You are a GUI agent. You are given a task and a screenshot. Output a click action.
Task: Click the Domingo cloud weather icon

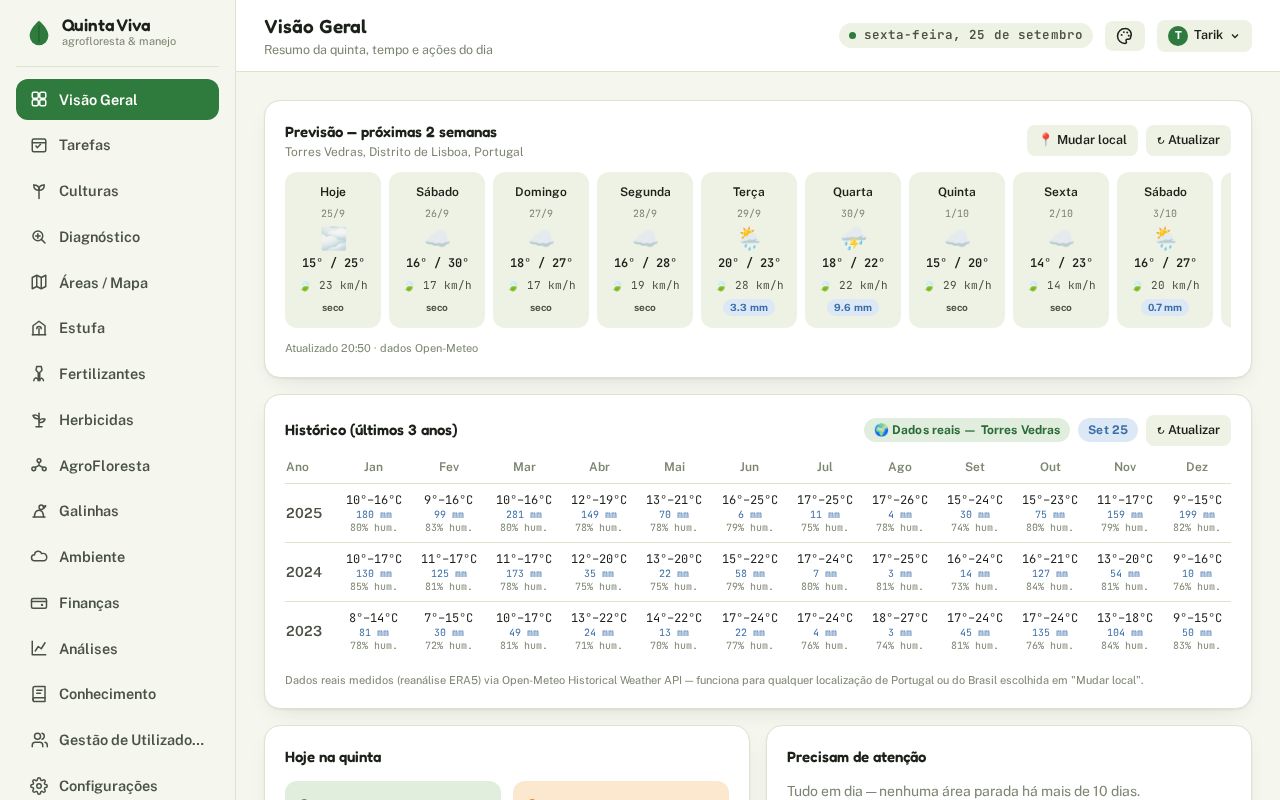tap(541, 238)
